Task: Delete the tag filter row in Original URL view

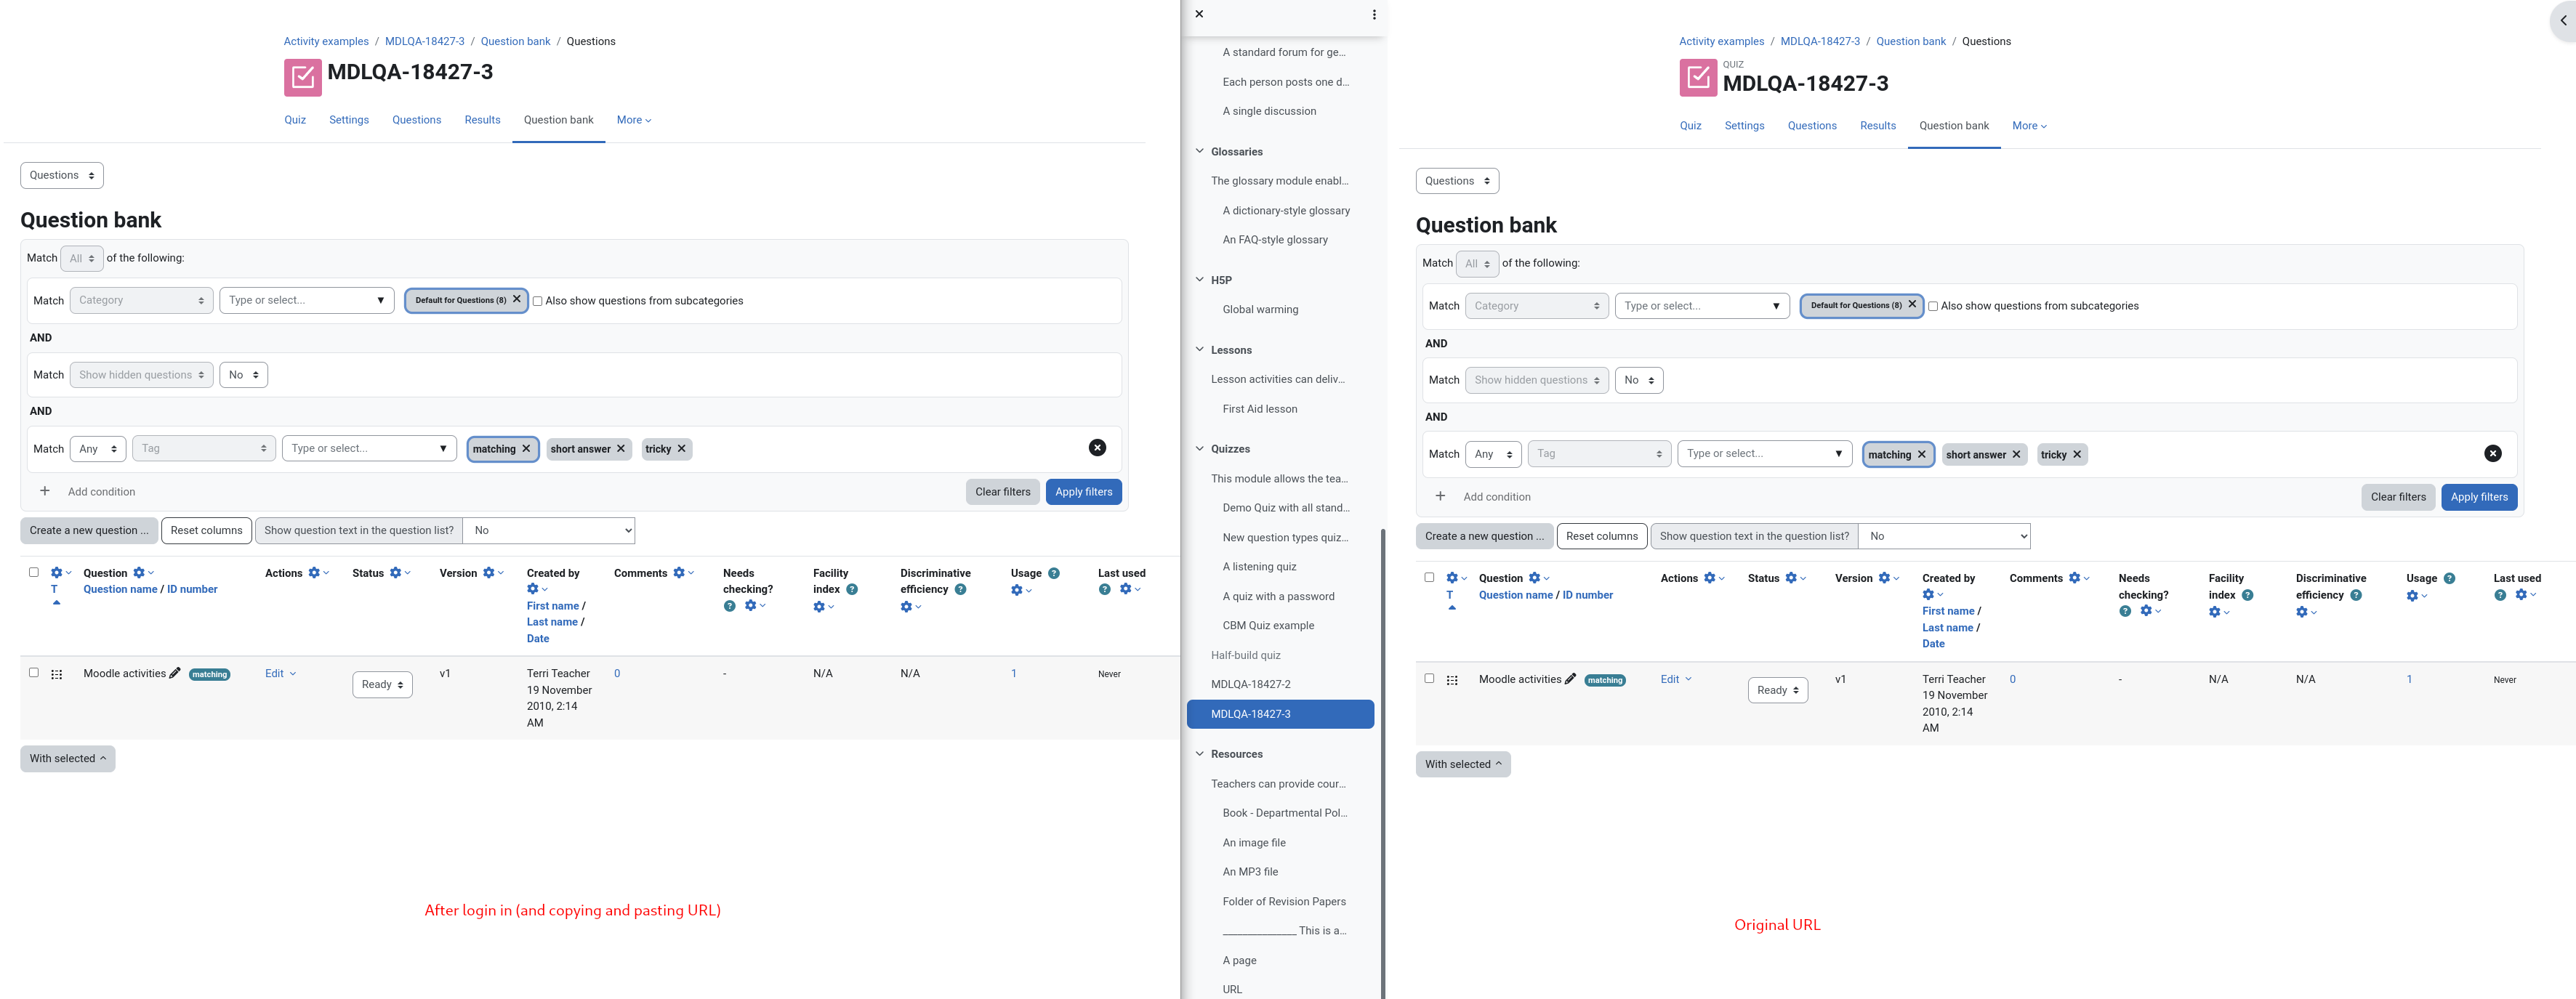Action: pos(2492,453)
